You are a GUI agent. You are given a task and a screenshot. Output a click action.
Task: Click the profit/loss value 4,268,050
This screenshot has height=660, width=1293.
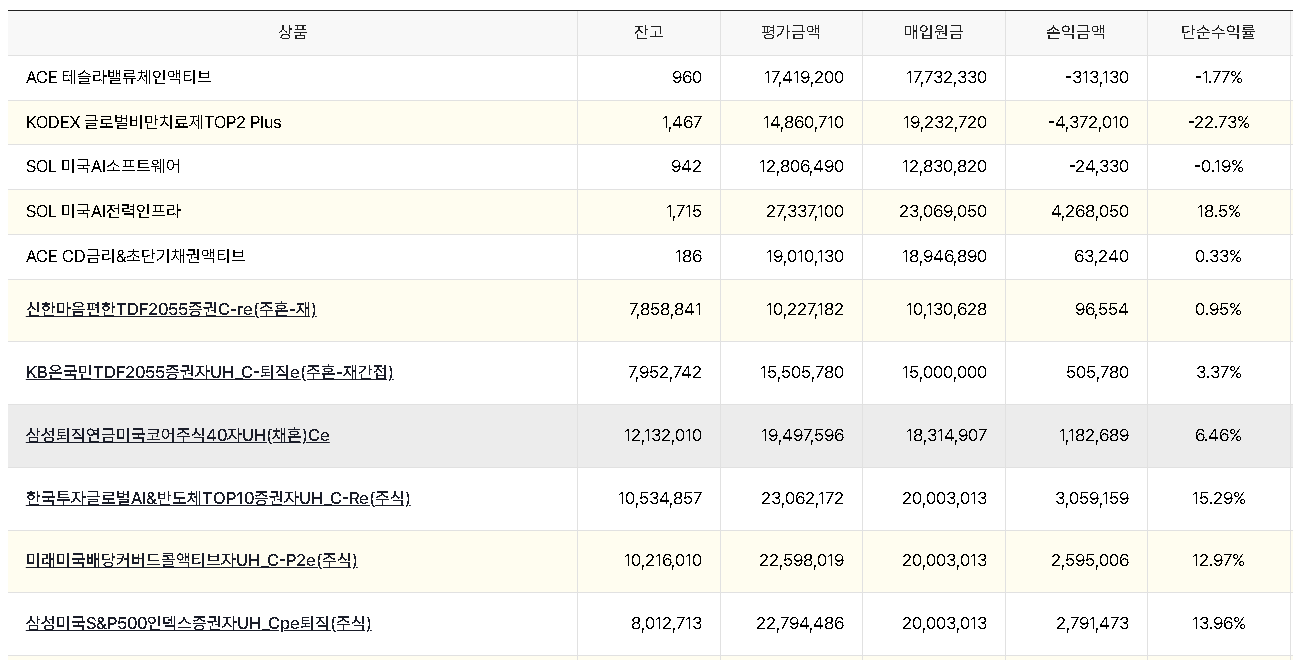click(x=1091, y=211)
